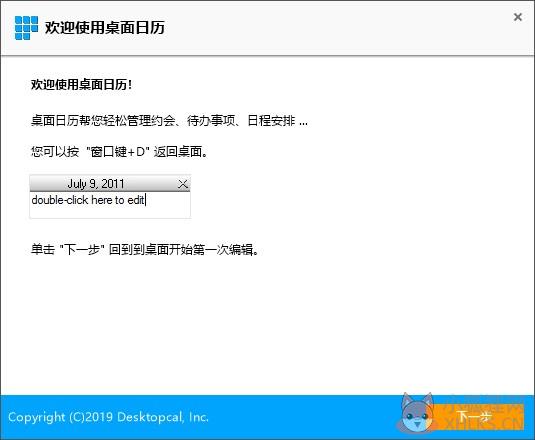Click the line mentioning 待办事项、日程安排

[169, 121]
